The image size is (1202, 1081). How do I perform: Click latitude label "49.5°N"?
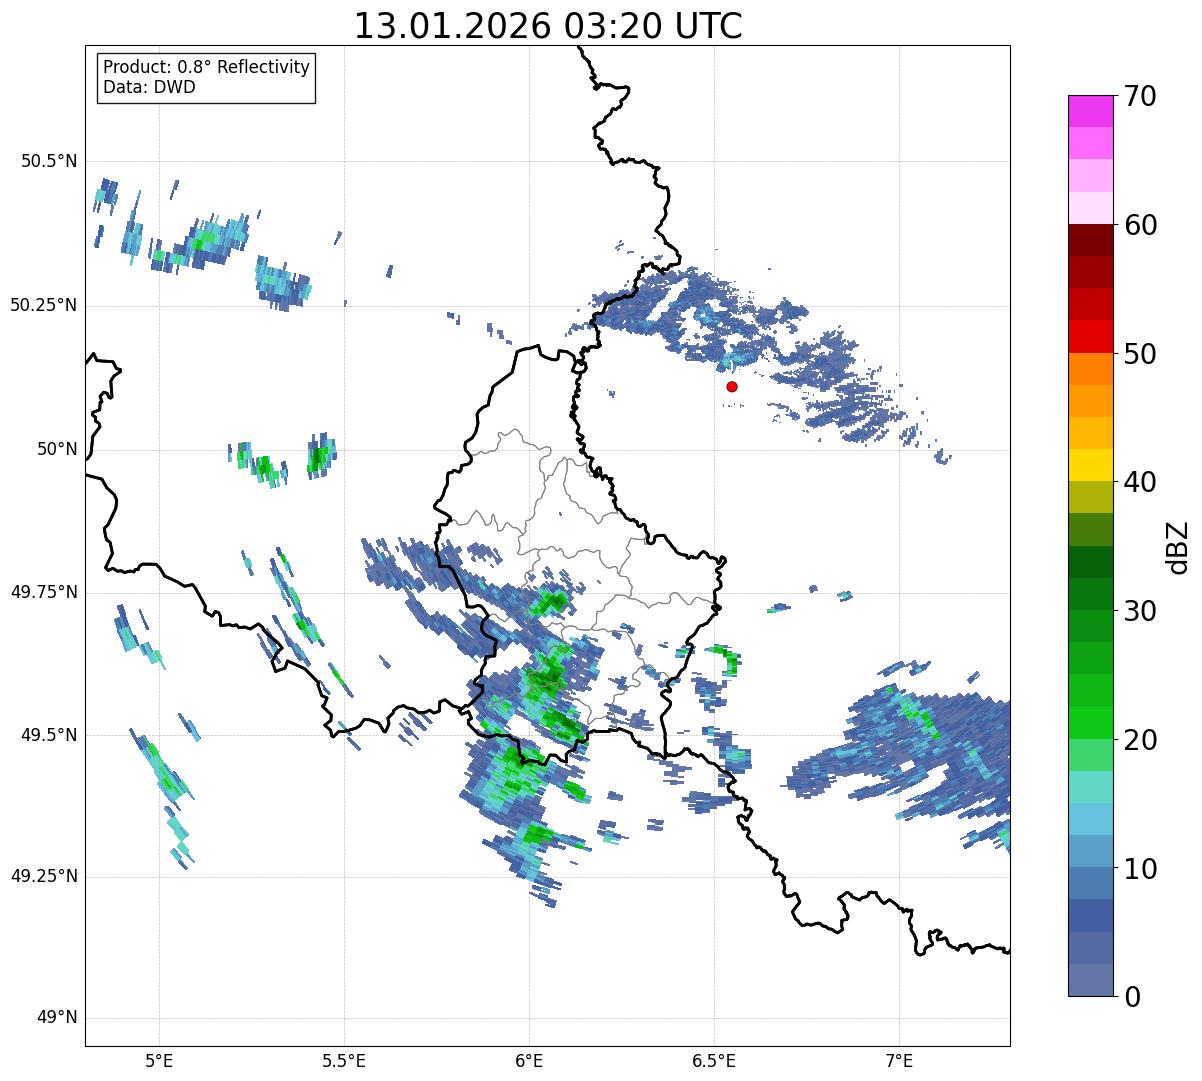pyautogui.click(x=50, y=735)
